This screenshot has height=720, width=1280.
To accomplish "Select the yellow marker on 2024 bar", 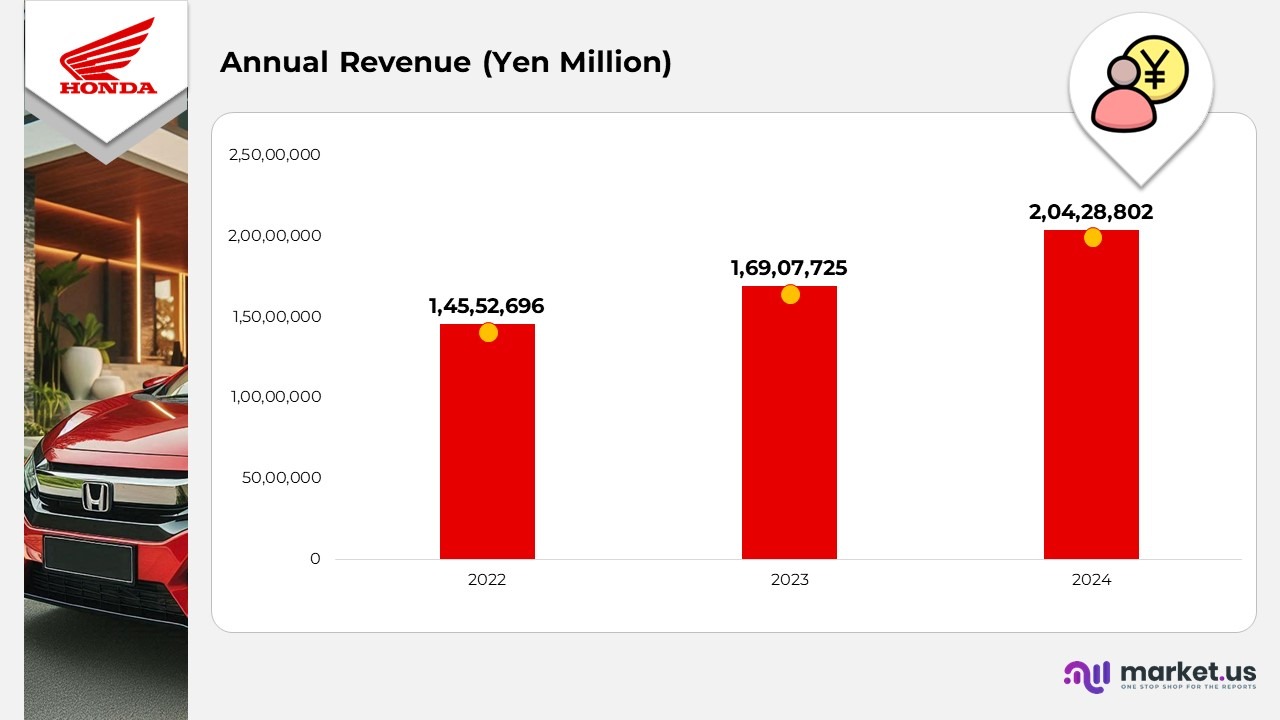I will [1092, 238].
